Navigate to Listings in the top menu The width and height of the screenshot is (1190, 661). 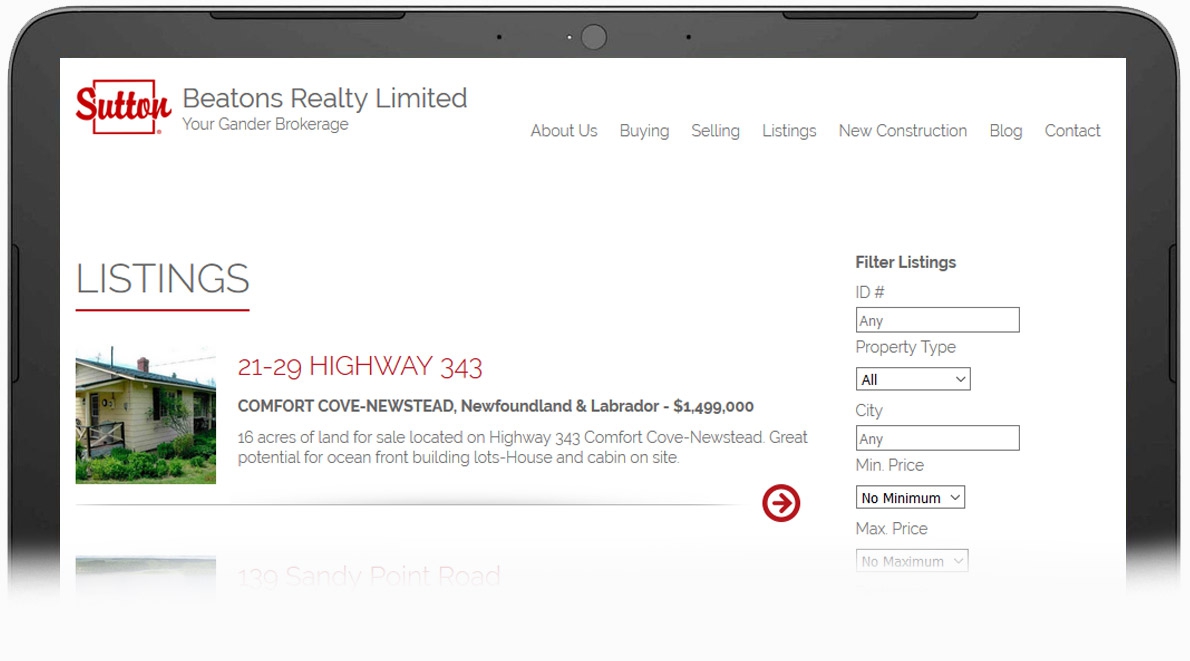(789, 131)
